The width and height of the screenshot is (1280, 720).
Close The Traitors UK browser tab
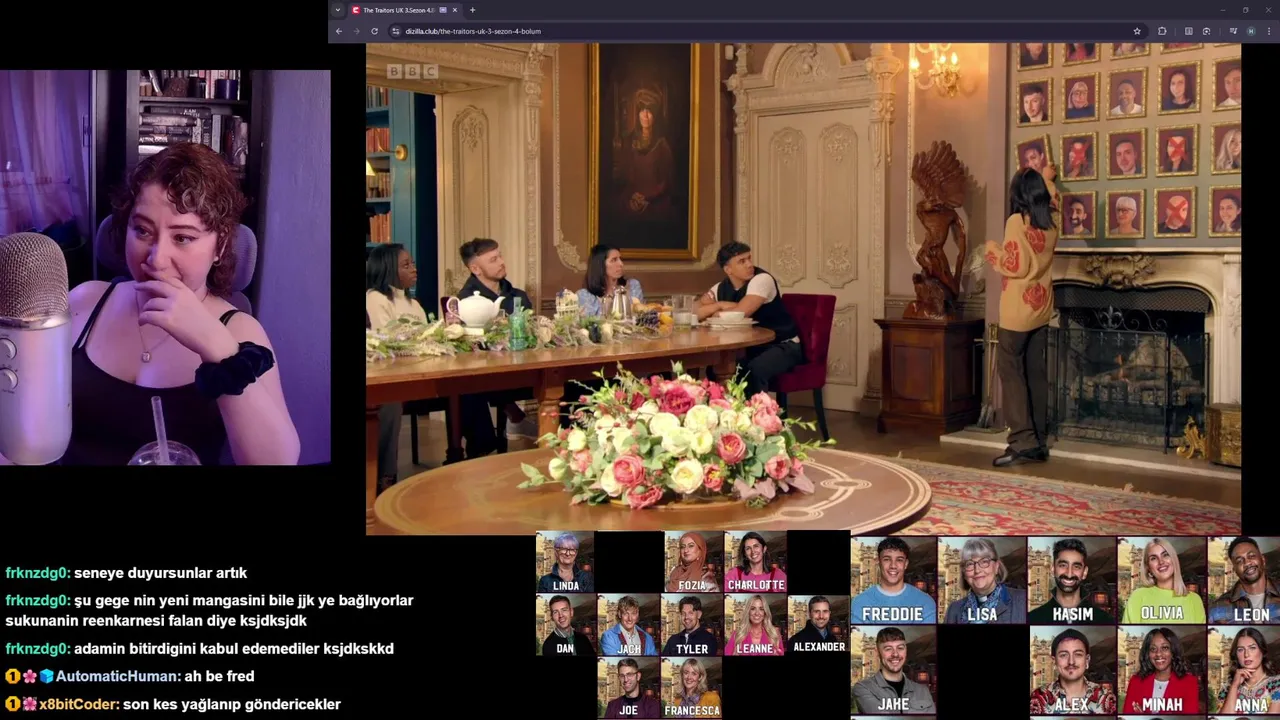455,10
